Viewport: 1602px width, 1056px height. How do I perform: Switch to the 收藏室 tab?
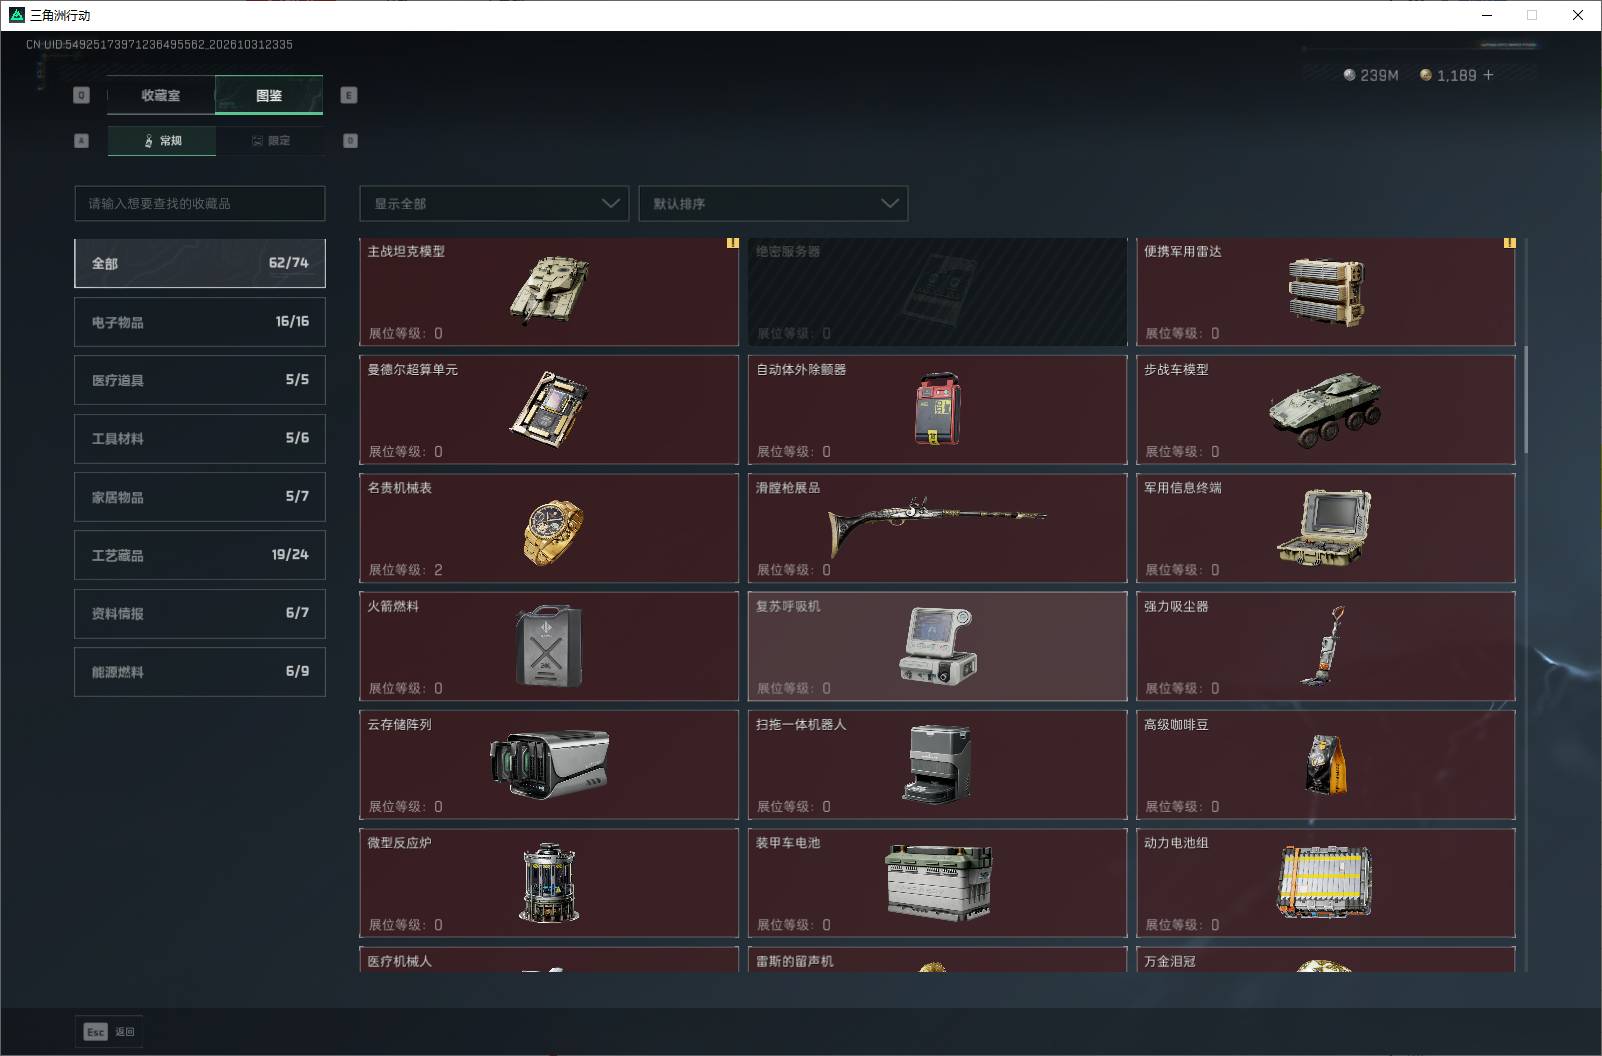(x=160, y=95)
